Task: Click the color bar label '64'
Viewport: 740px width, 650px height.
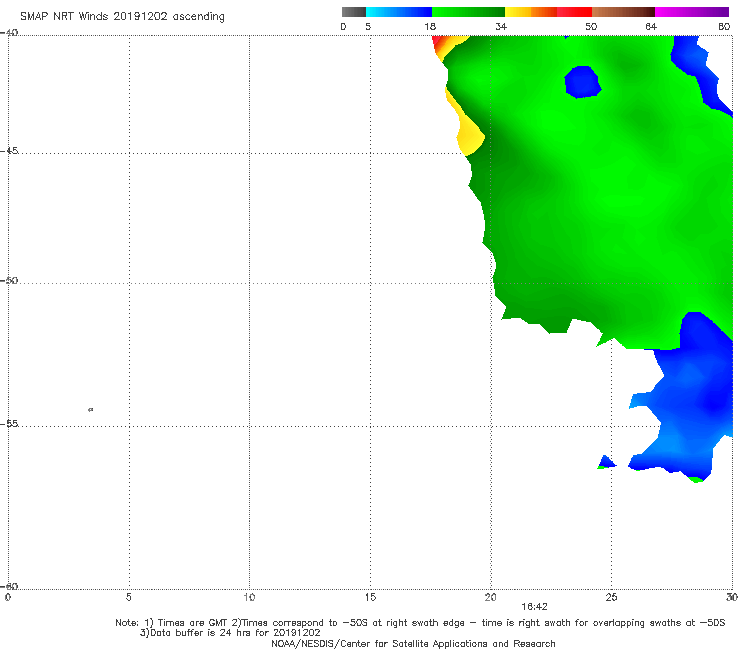Action: coord(651,26)
